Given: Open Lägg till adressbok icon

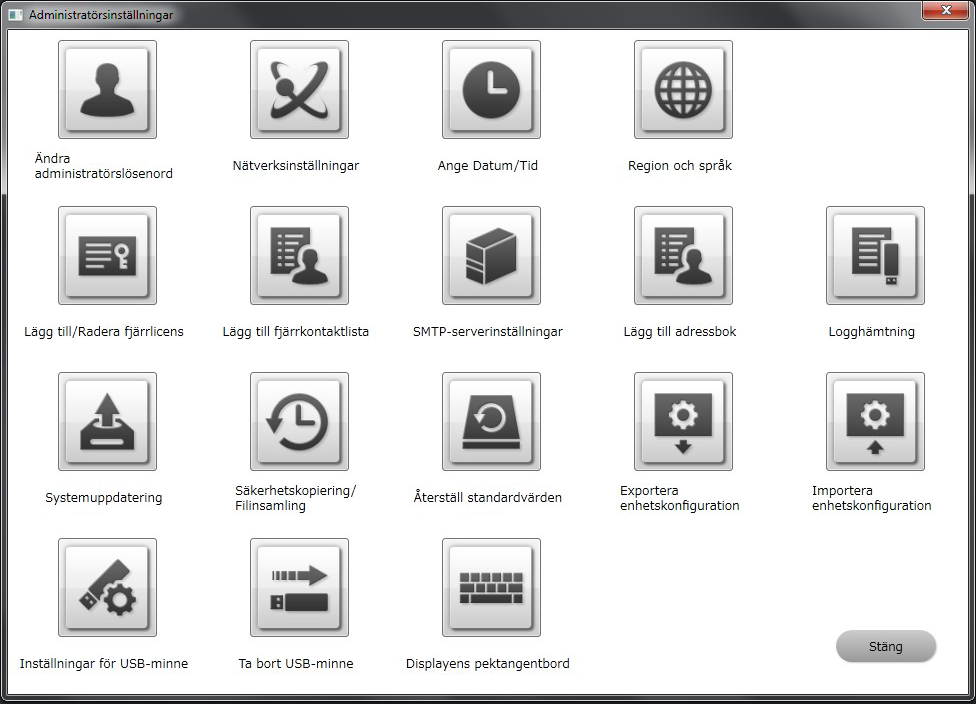Looking at the screenshot, I should (683, 256).
